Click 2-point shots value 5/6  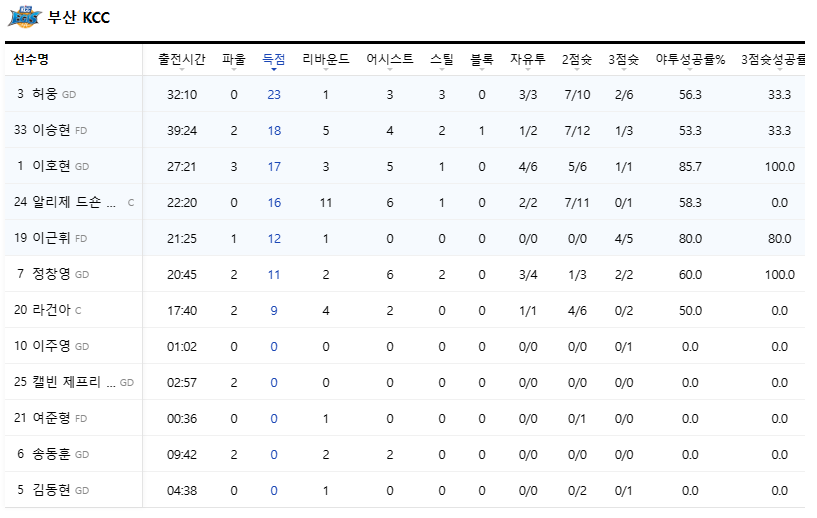577,167
